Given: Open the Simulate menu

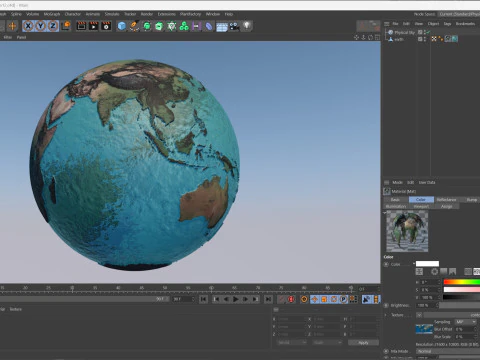Looking at the screenshot, I should [112, 14].
